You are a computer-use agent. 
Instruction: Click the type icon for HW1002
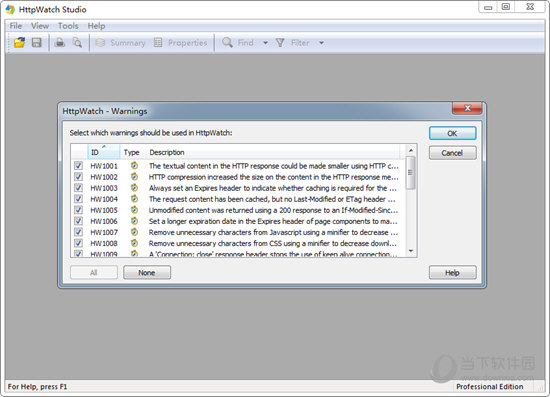pyautogui.click(x=134, y=177)
